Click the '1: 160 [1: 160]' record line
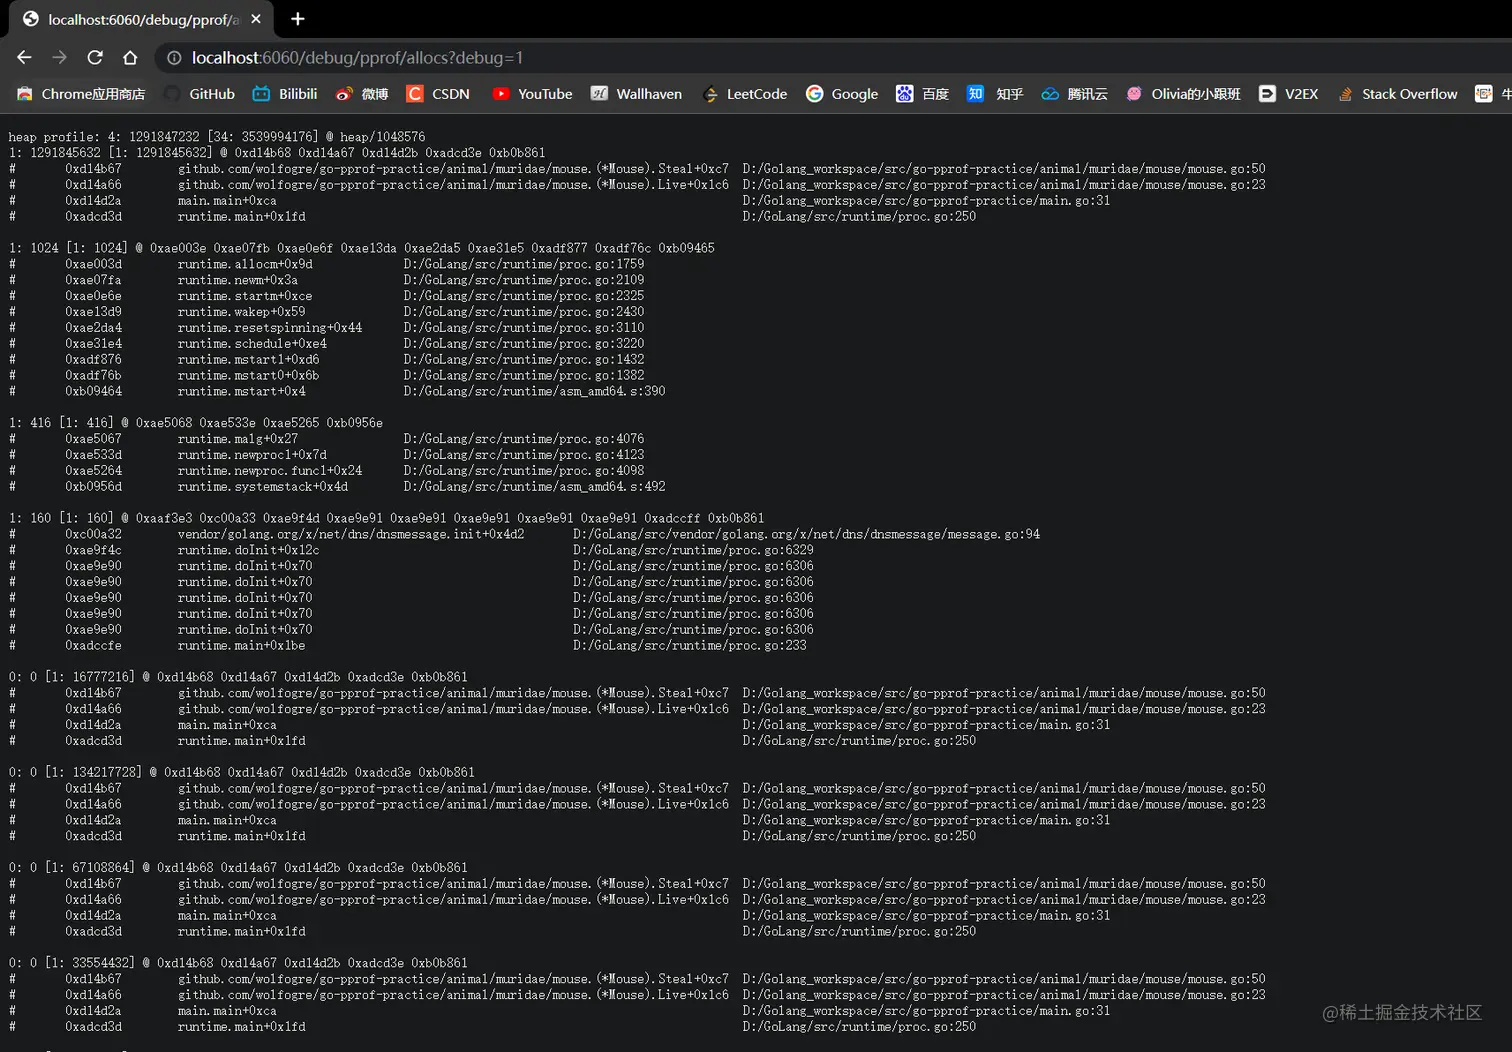1512x1052 pixels. pyautogui.click(x=386, y=518)
